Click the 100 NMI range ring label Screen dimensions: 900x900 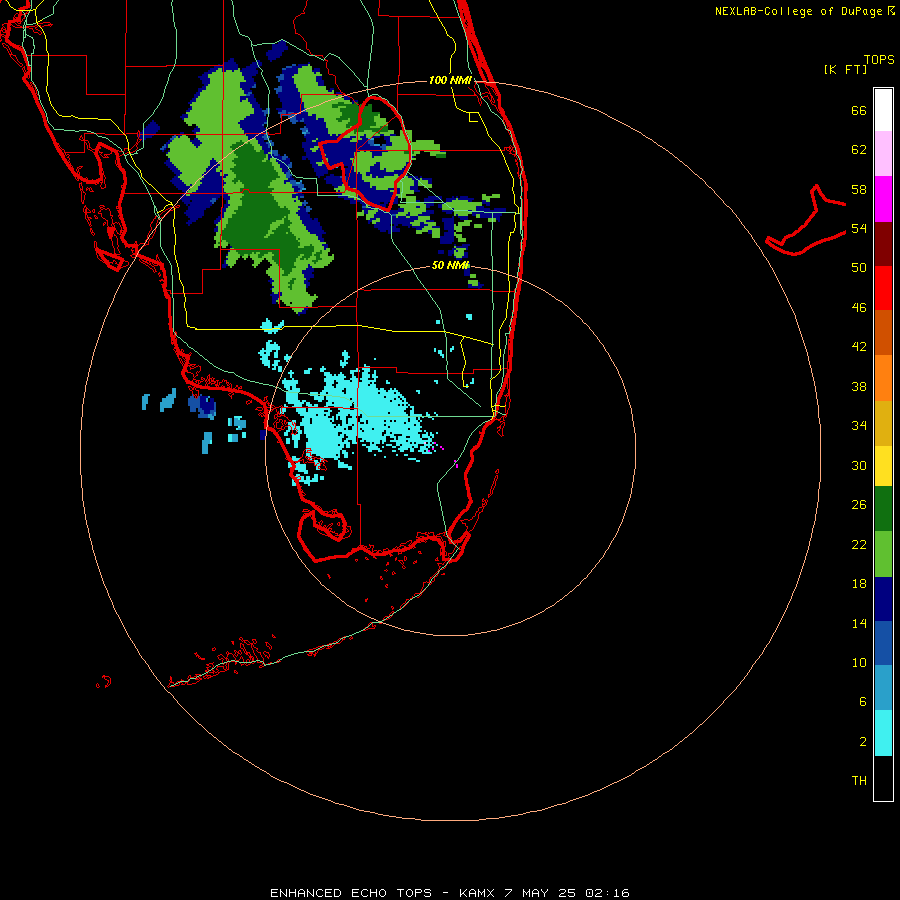point(451,80)
